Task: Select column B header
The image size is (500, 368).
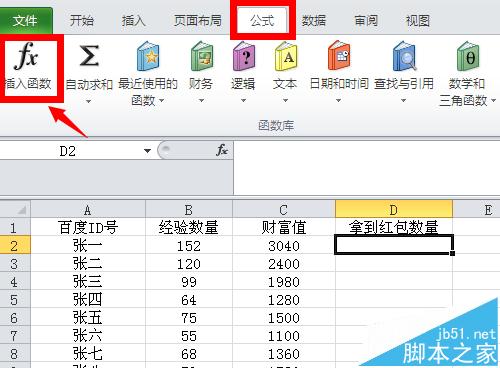Action: click(189, 210)
